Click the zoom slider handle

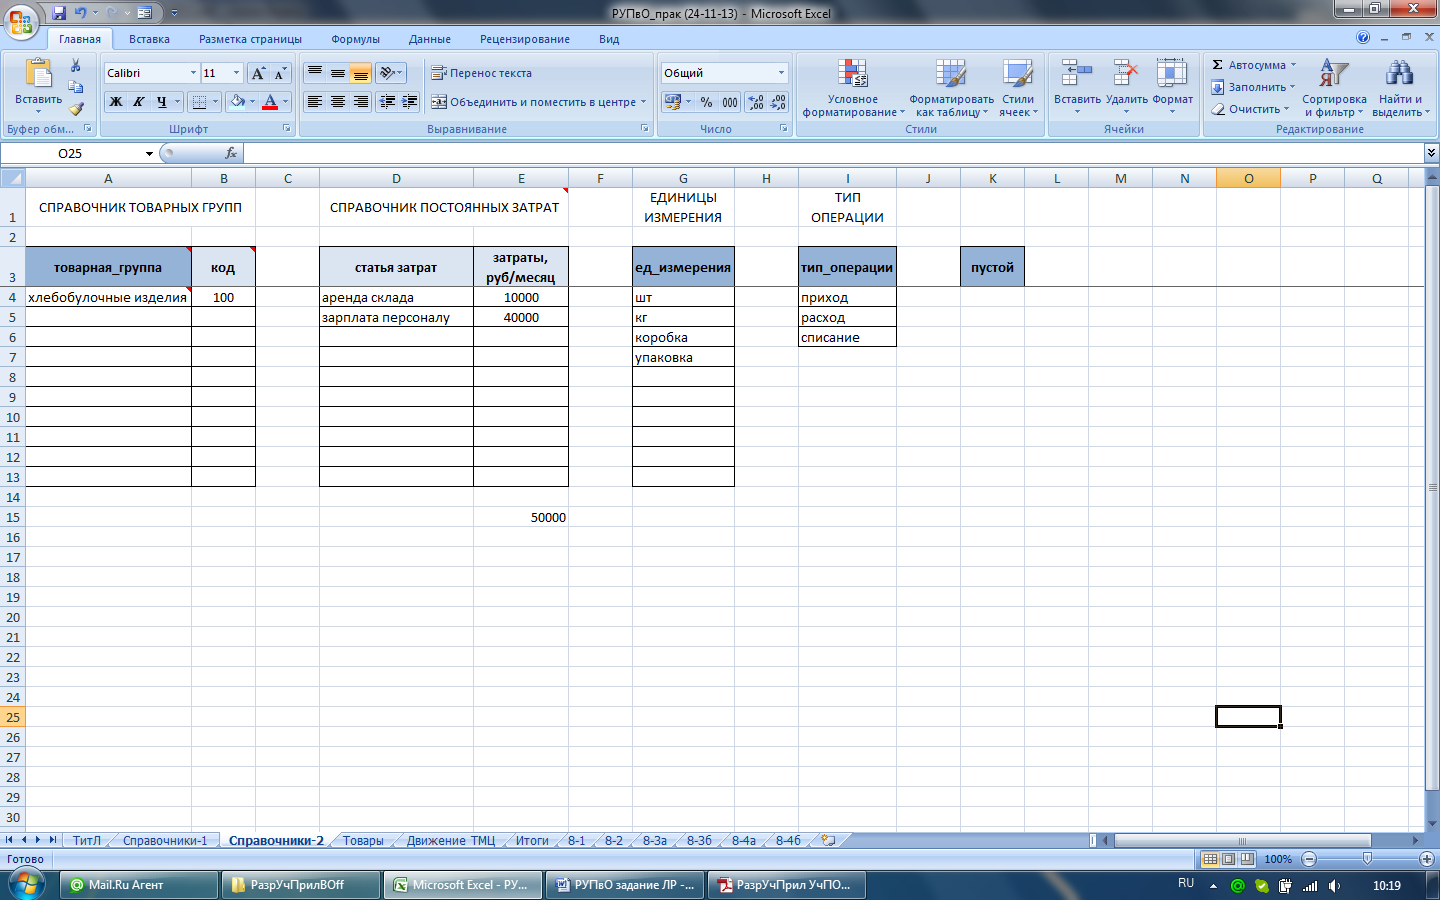tap(1367, 859)
